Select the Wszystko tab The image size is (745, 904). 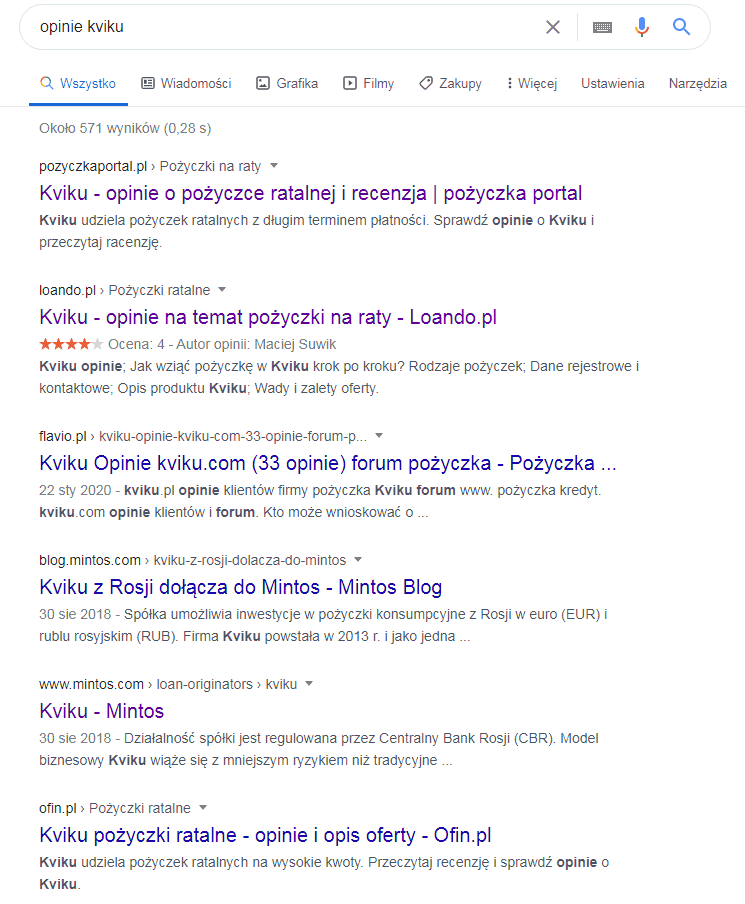click(x=78, y=84)
